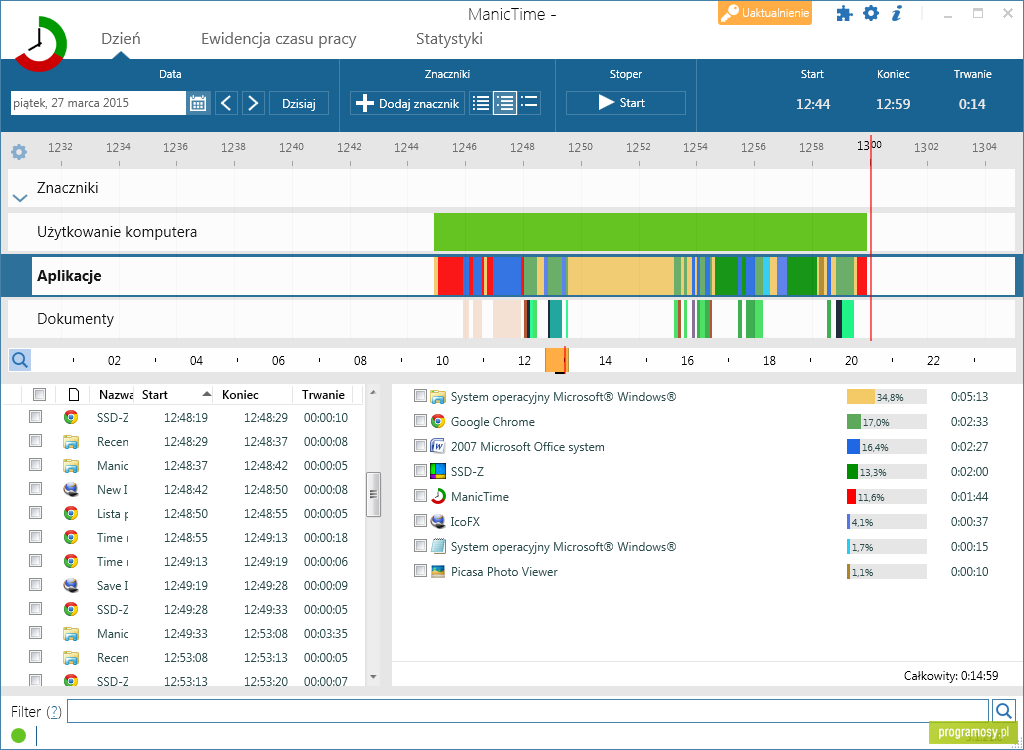Click the Microsoft Office Word icon in summary

[x=438, y=446]
